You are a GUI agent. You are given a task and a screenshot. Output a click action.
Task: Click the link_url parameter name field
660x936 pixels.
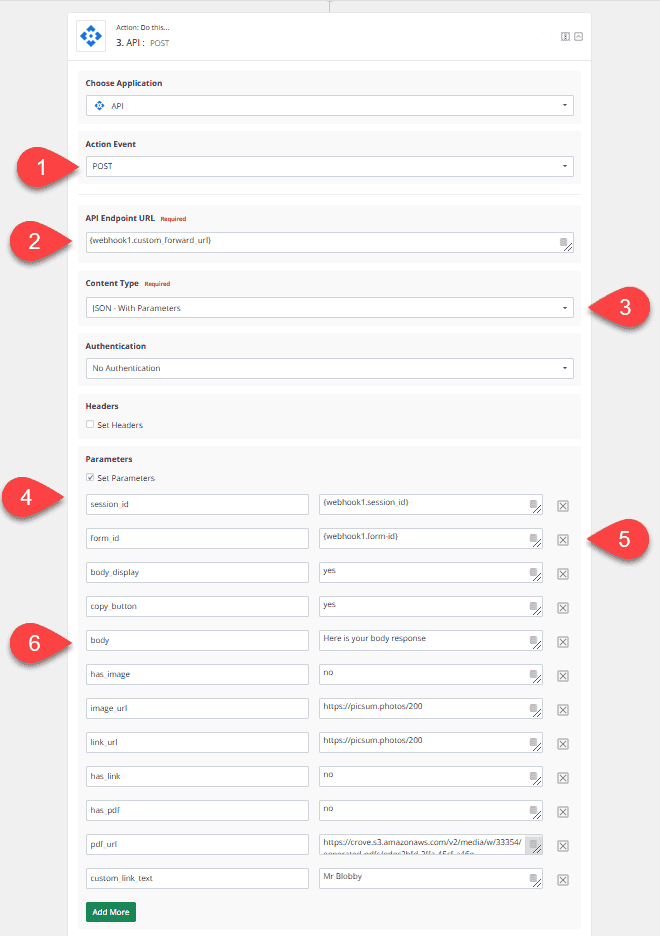pyautogui.click(x=197, y=743)
